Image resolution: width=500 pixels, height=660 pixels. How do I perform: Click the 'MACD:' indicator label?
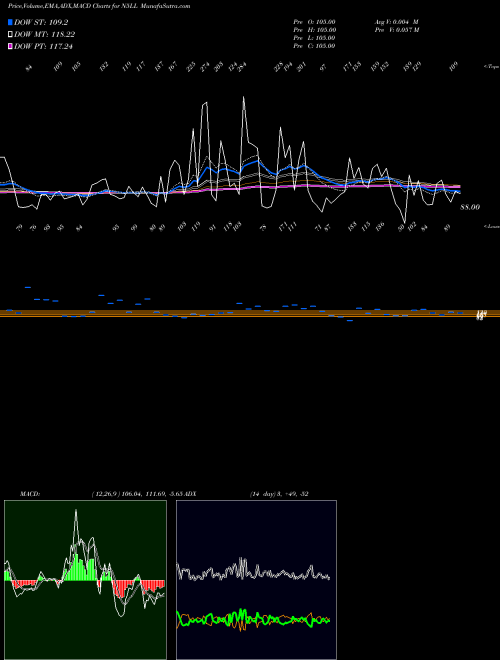(x=30, y=494)
